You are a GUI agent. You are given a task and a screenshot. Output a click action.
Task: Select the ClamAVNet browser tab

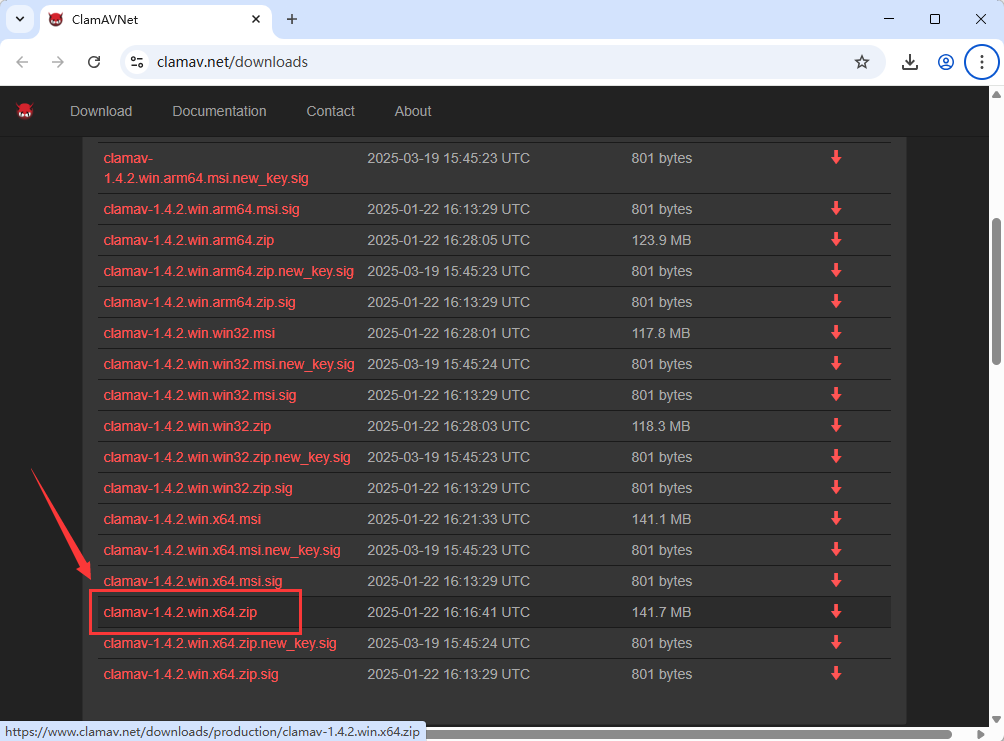point(156,20)
